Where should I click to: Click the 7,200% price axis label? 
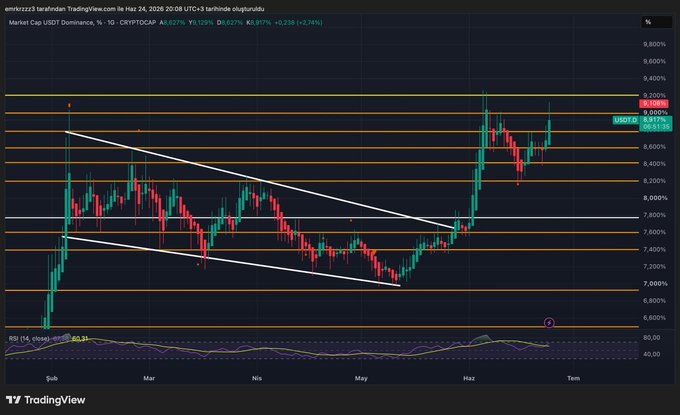click(654, 267)
